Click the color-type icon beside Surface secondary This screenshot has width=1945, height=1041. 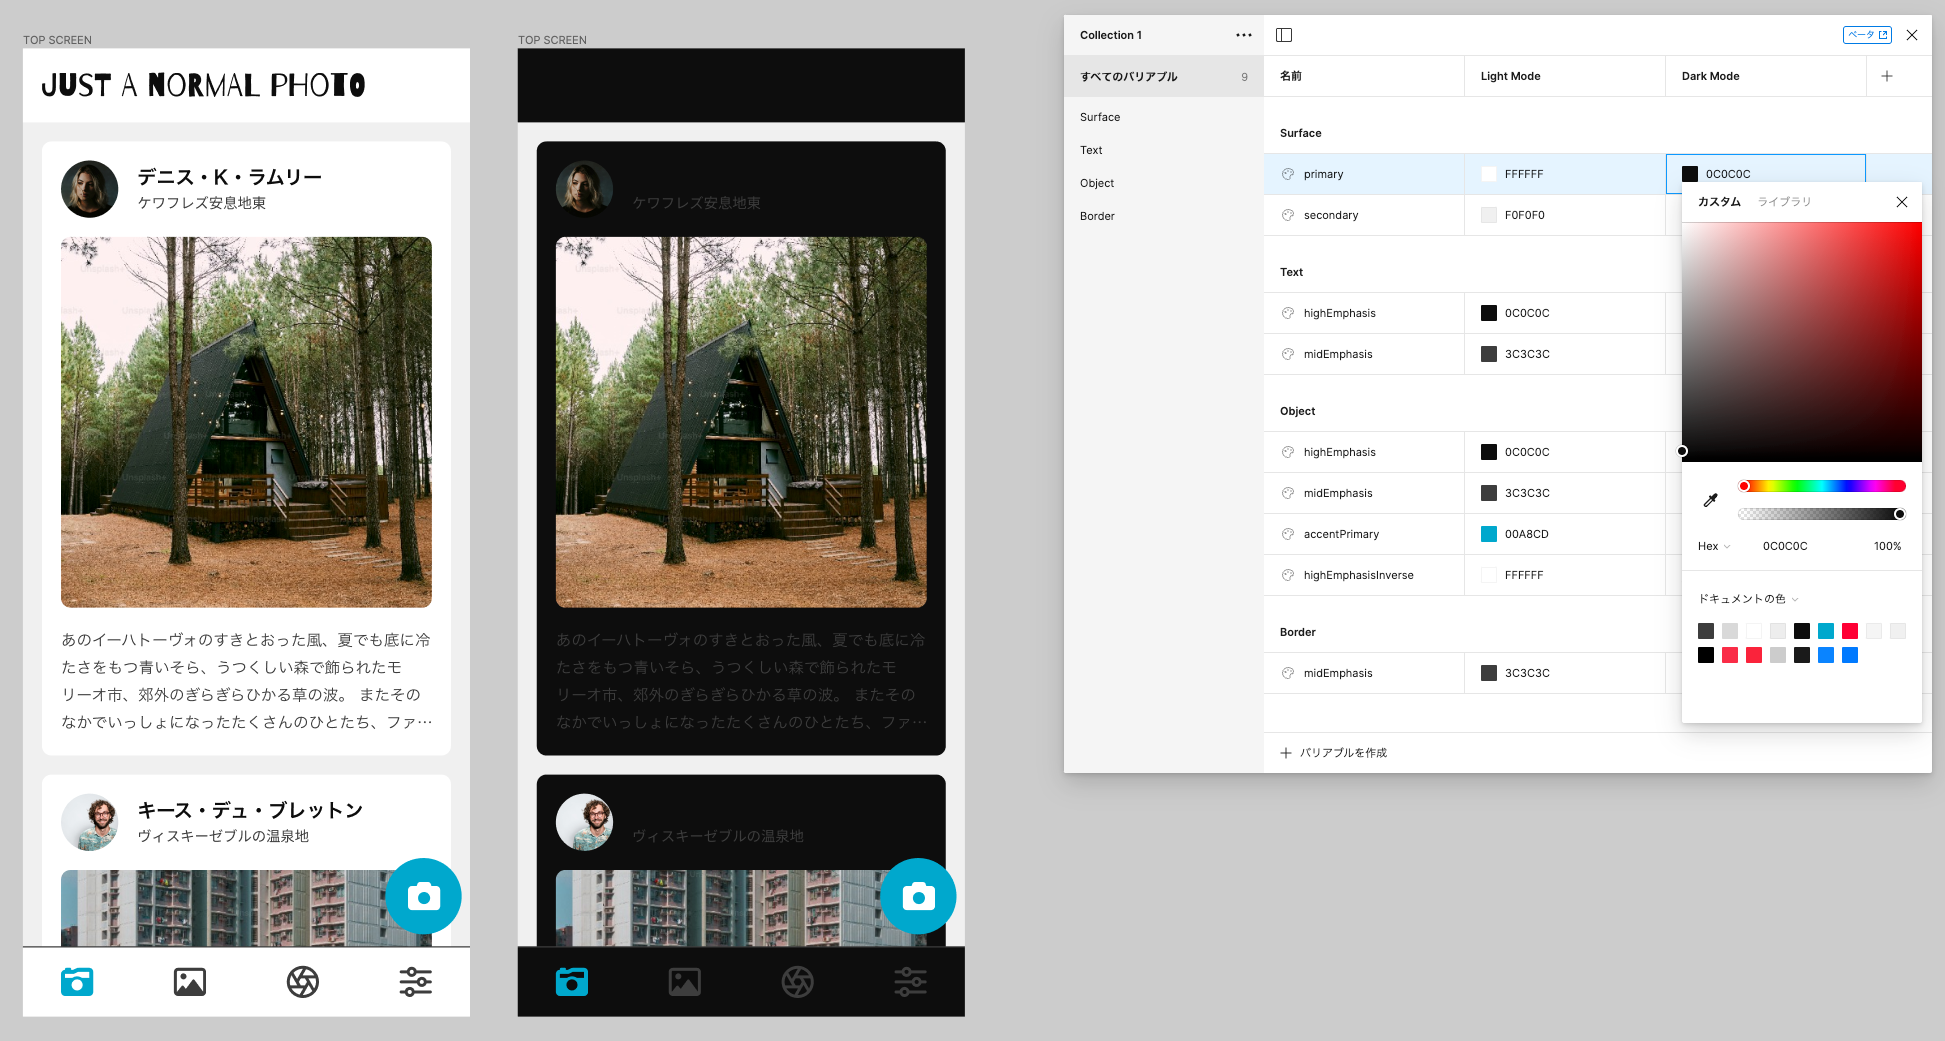coord(1288,215)
